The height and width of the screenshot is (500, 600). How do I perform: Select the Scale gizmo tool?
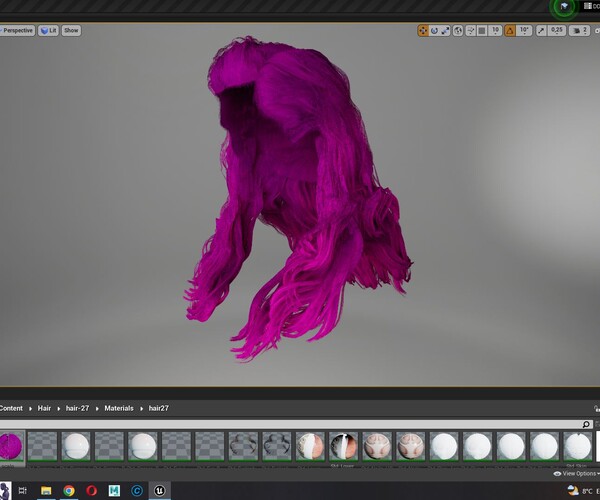pyautogui.click(x=445, y=31)
